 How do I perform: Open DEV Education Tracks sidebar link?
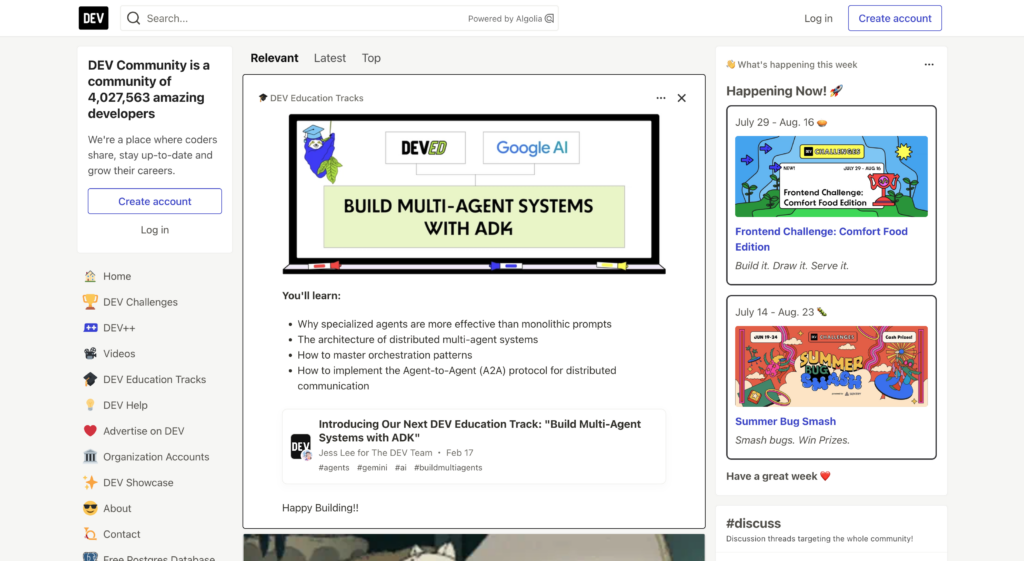point(155,379)
